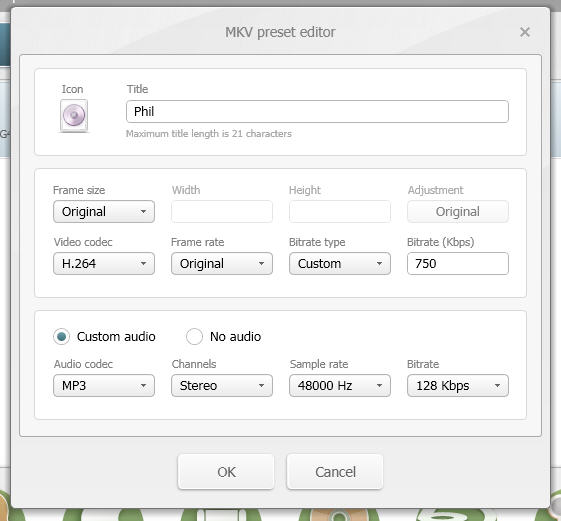Click the Bitrate (Kbps) field showing 750
Screen dimensions: 561x521
click(458, 264)
